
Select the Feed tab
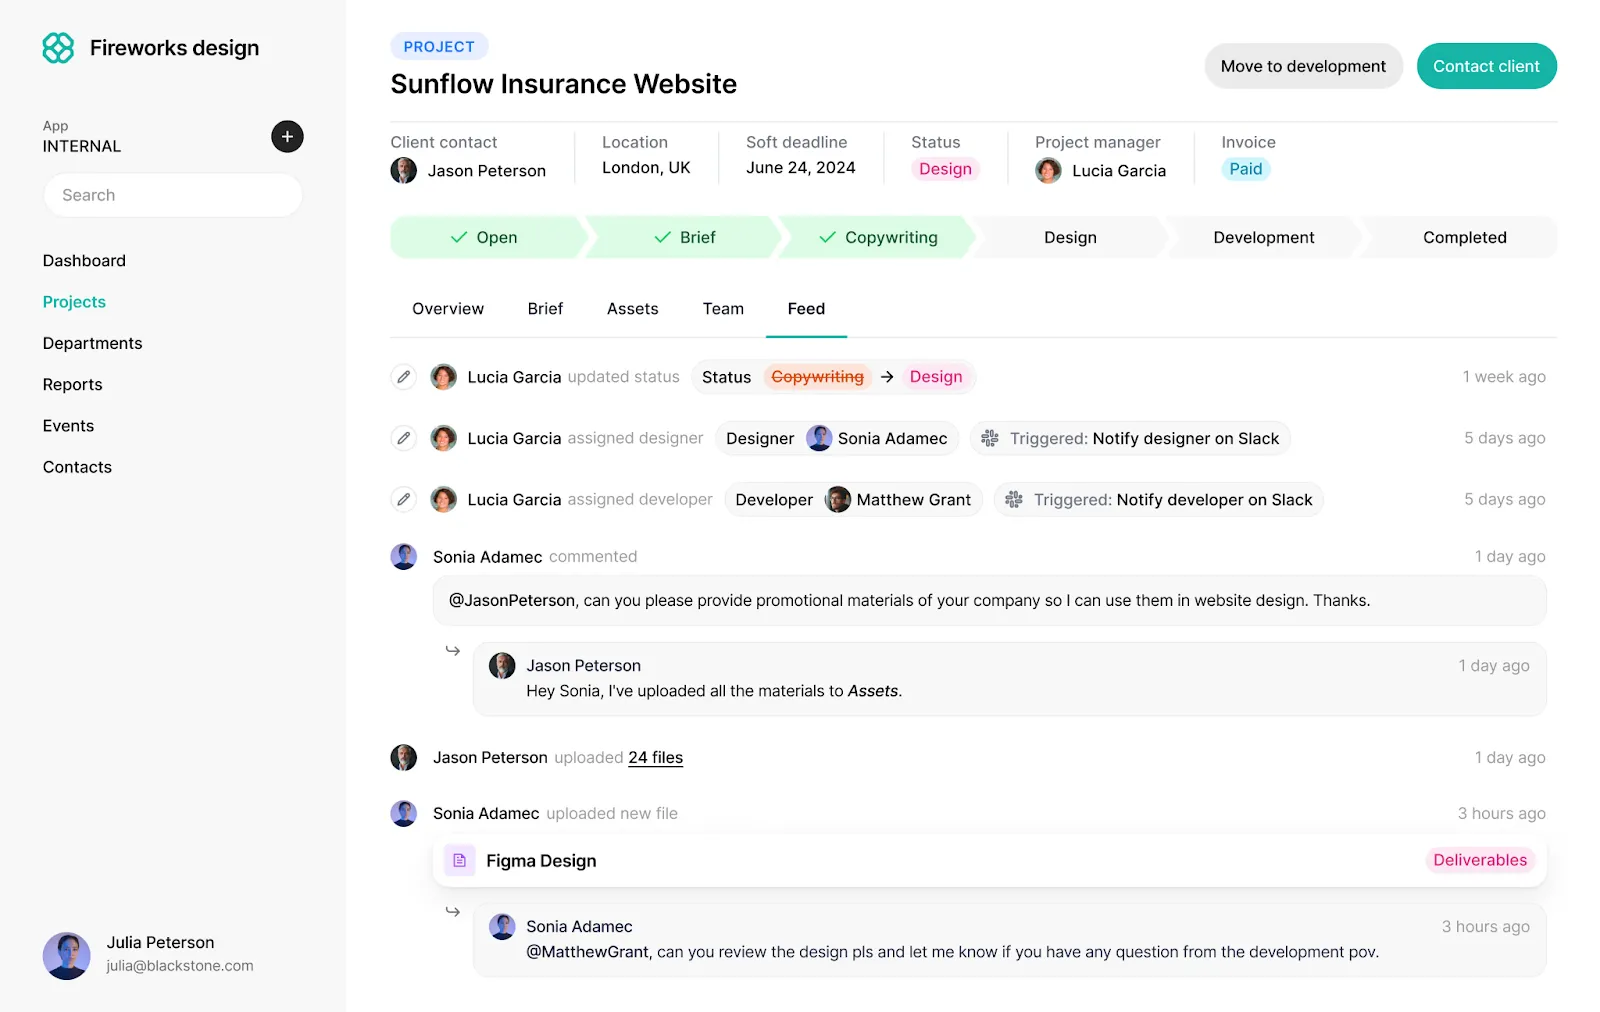(806, 309)
